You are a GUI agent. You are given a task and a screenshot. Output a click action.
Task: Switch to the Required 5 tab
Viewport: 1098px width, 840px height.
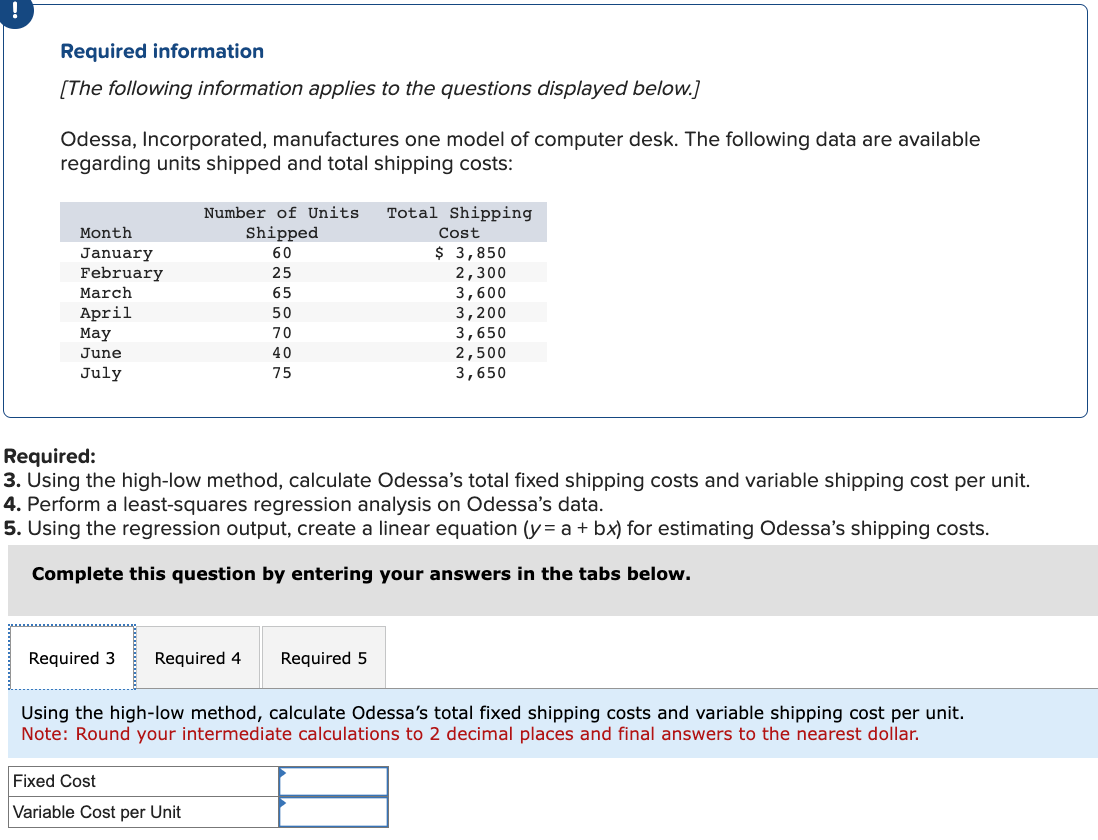[x=323, y=657]
